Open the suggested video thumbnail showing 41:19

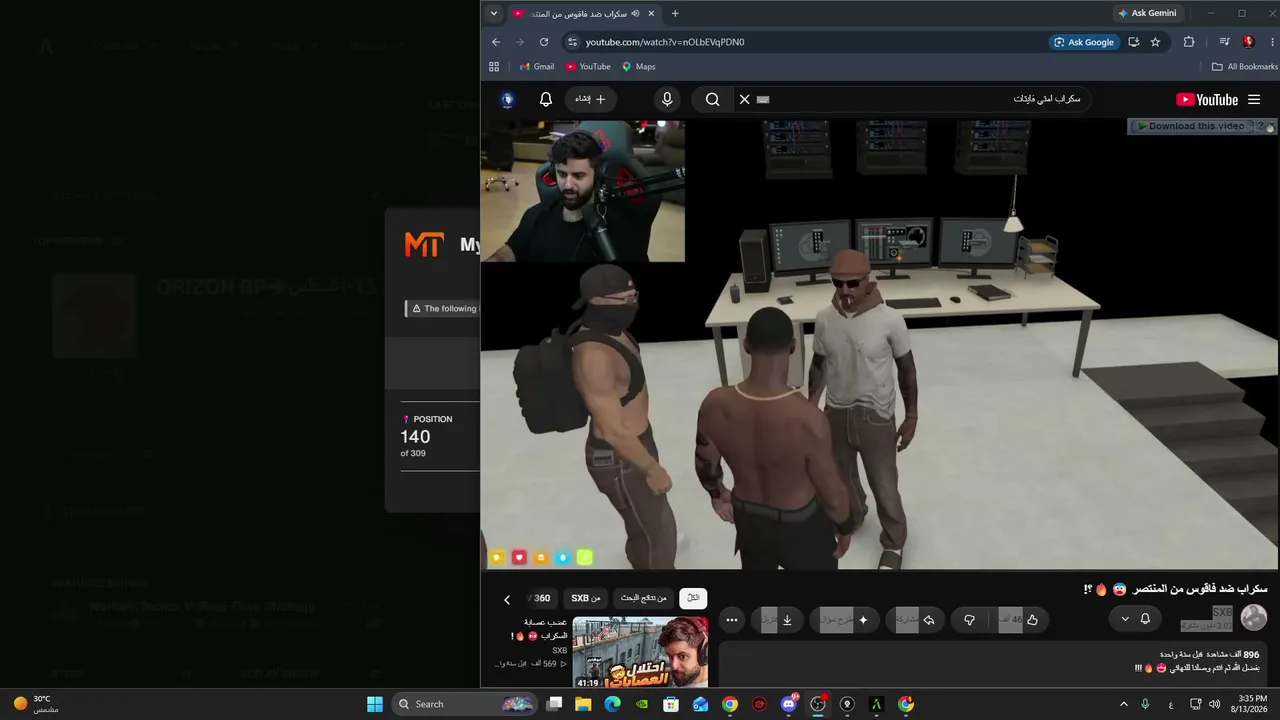pyautogui.click(x=640, y=653)
